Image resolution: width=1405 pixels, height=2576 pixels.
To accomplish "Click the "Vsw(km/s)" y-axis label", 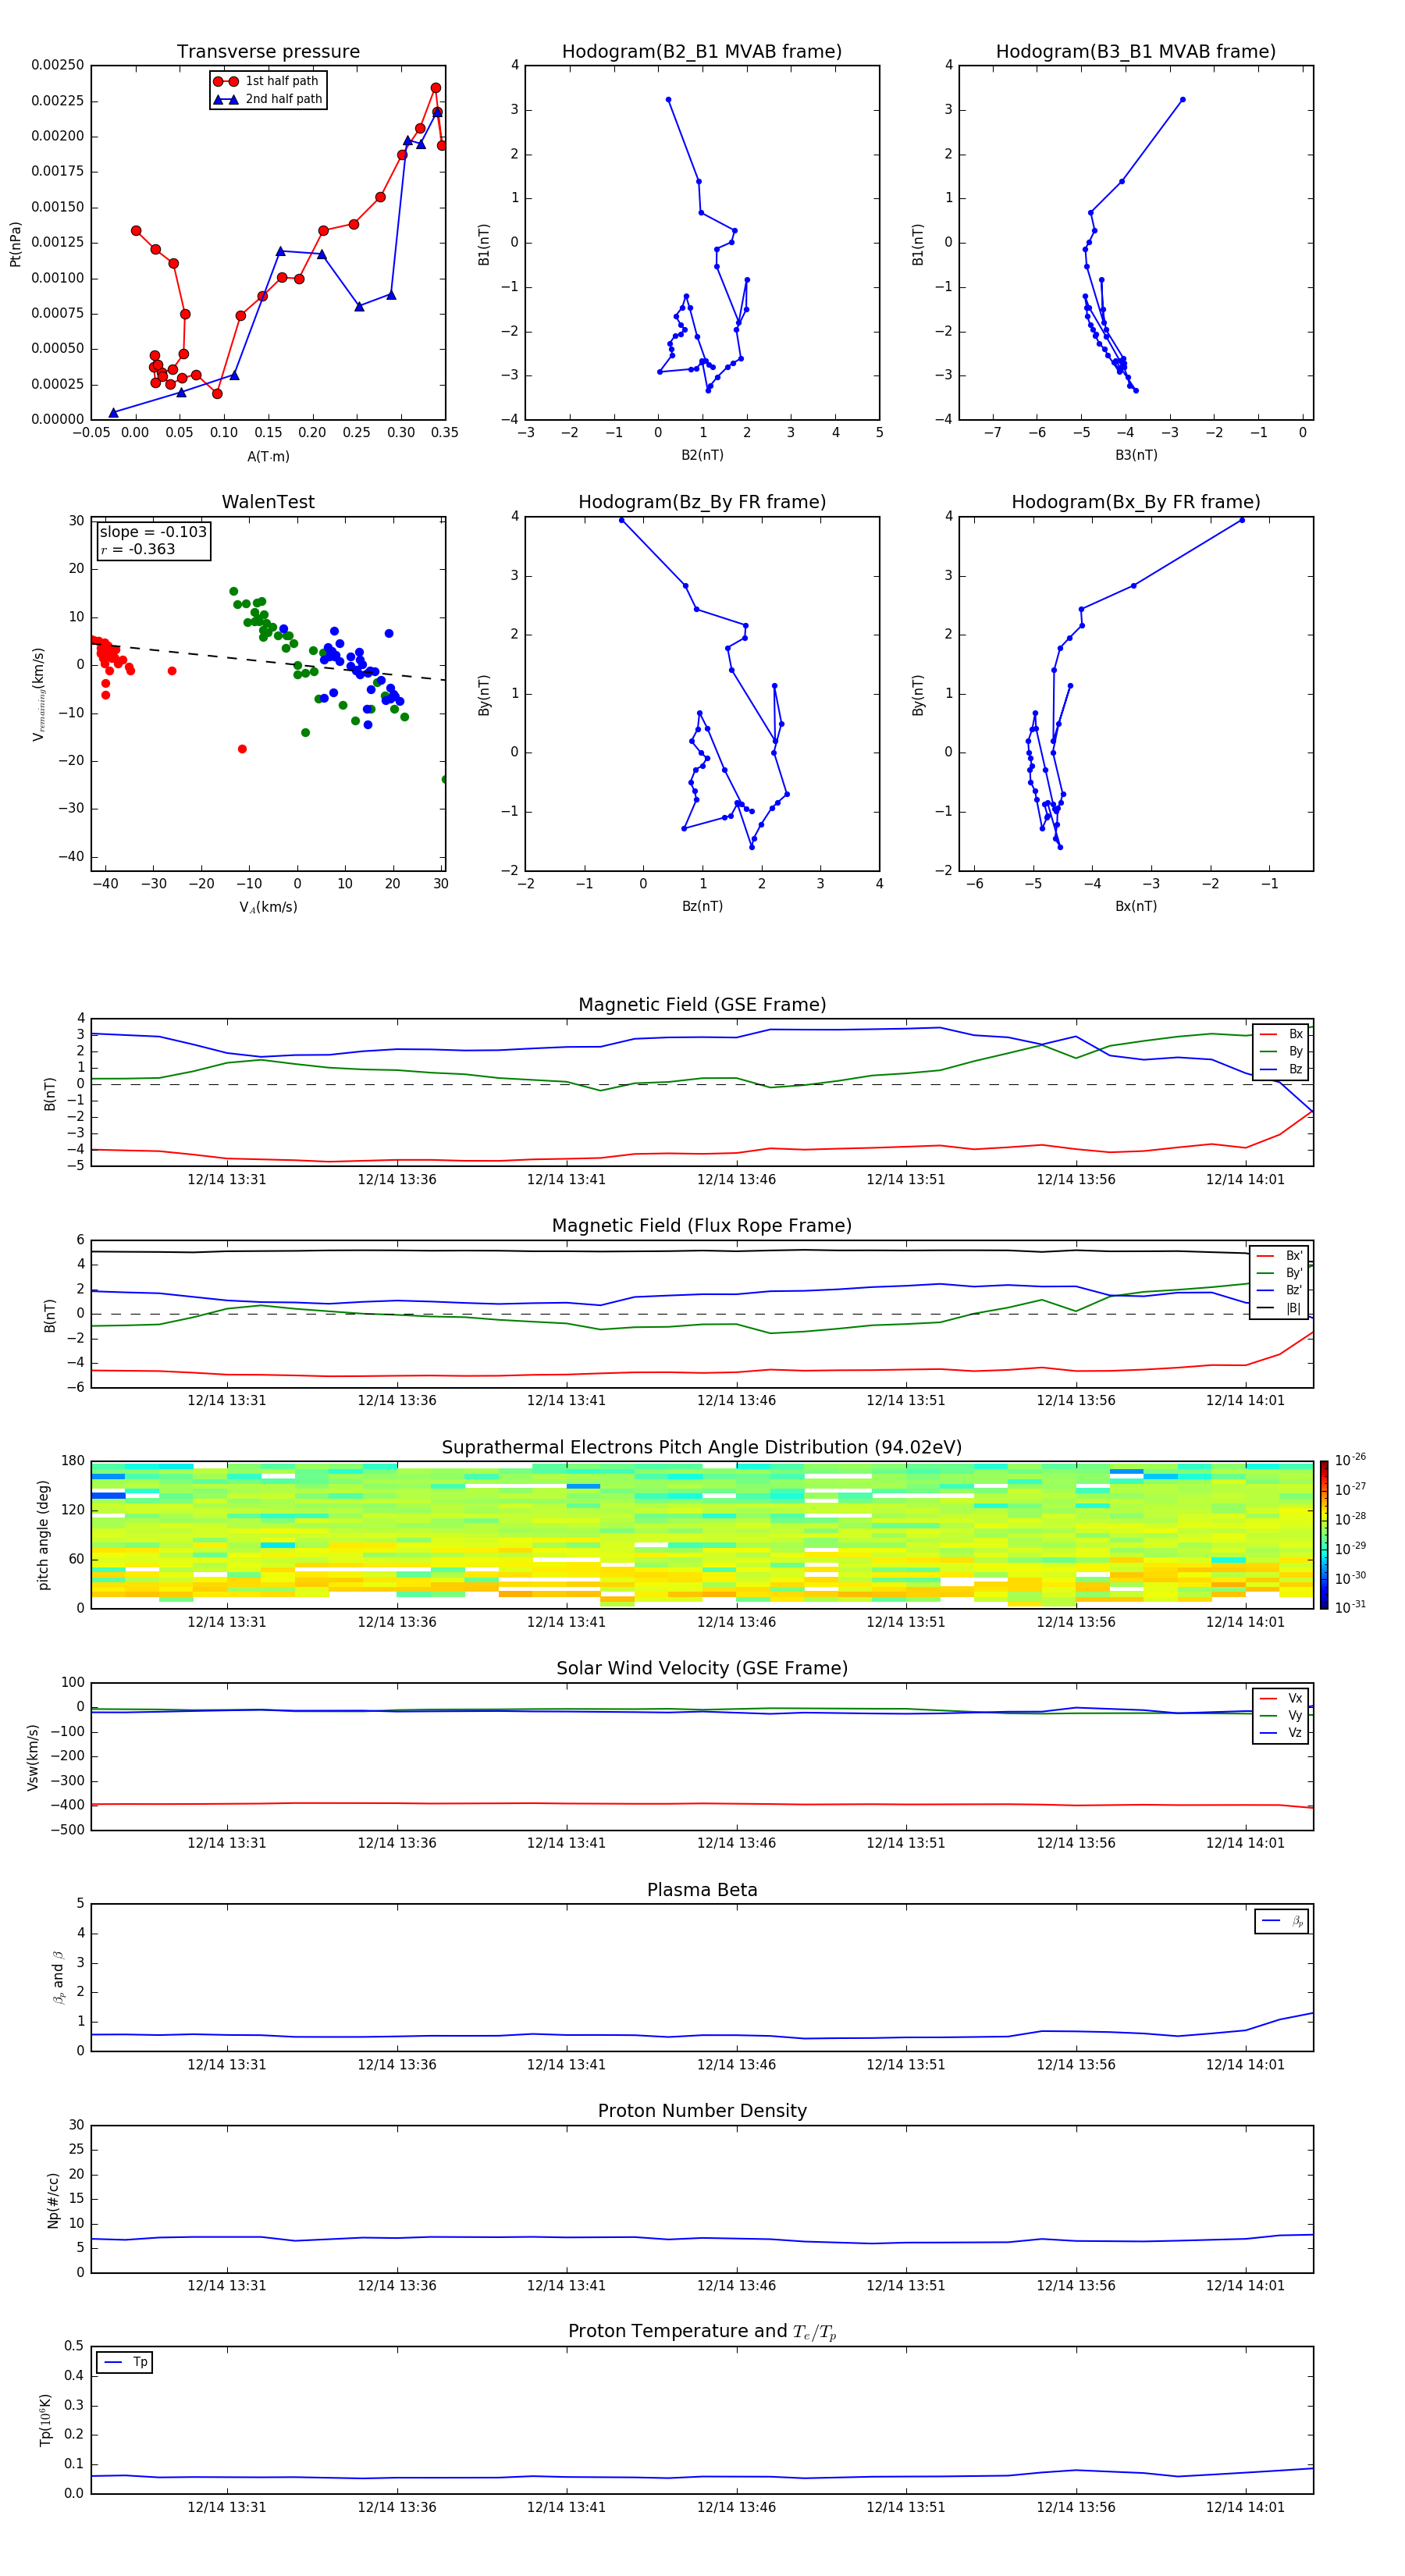I will 32,1757.
